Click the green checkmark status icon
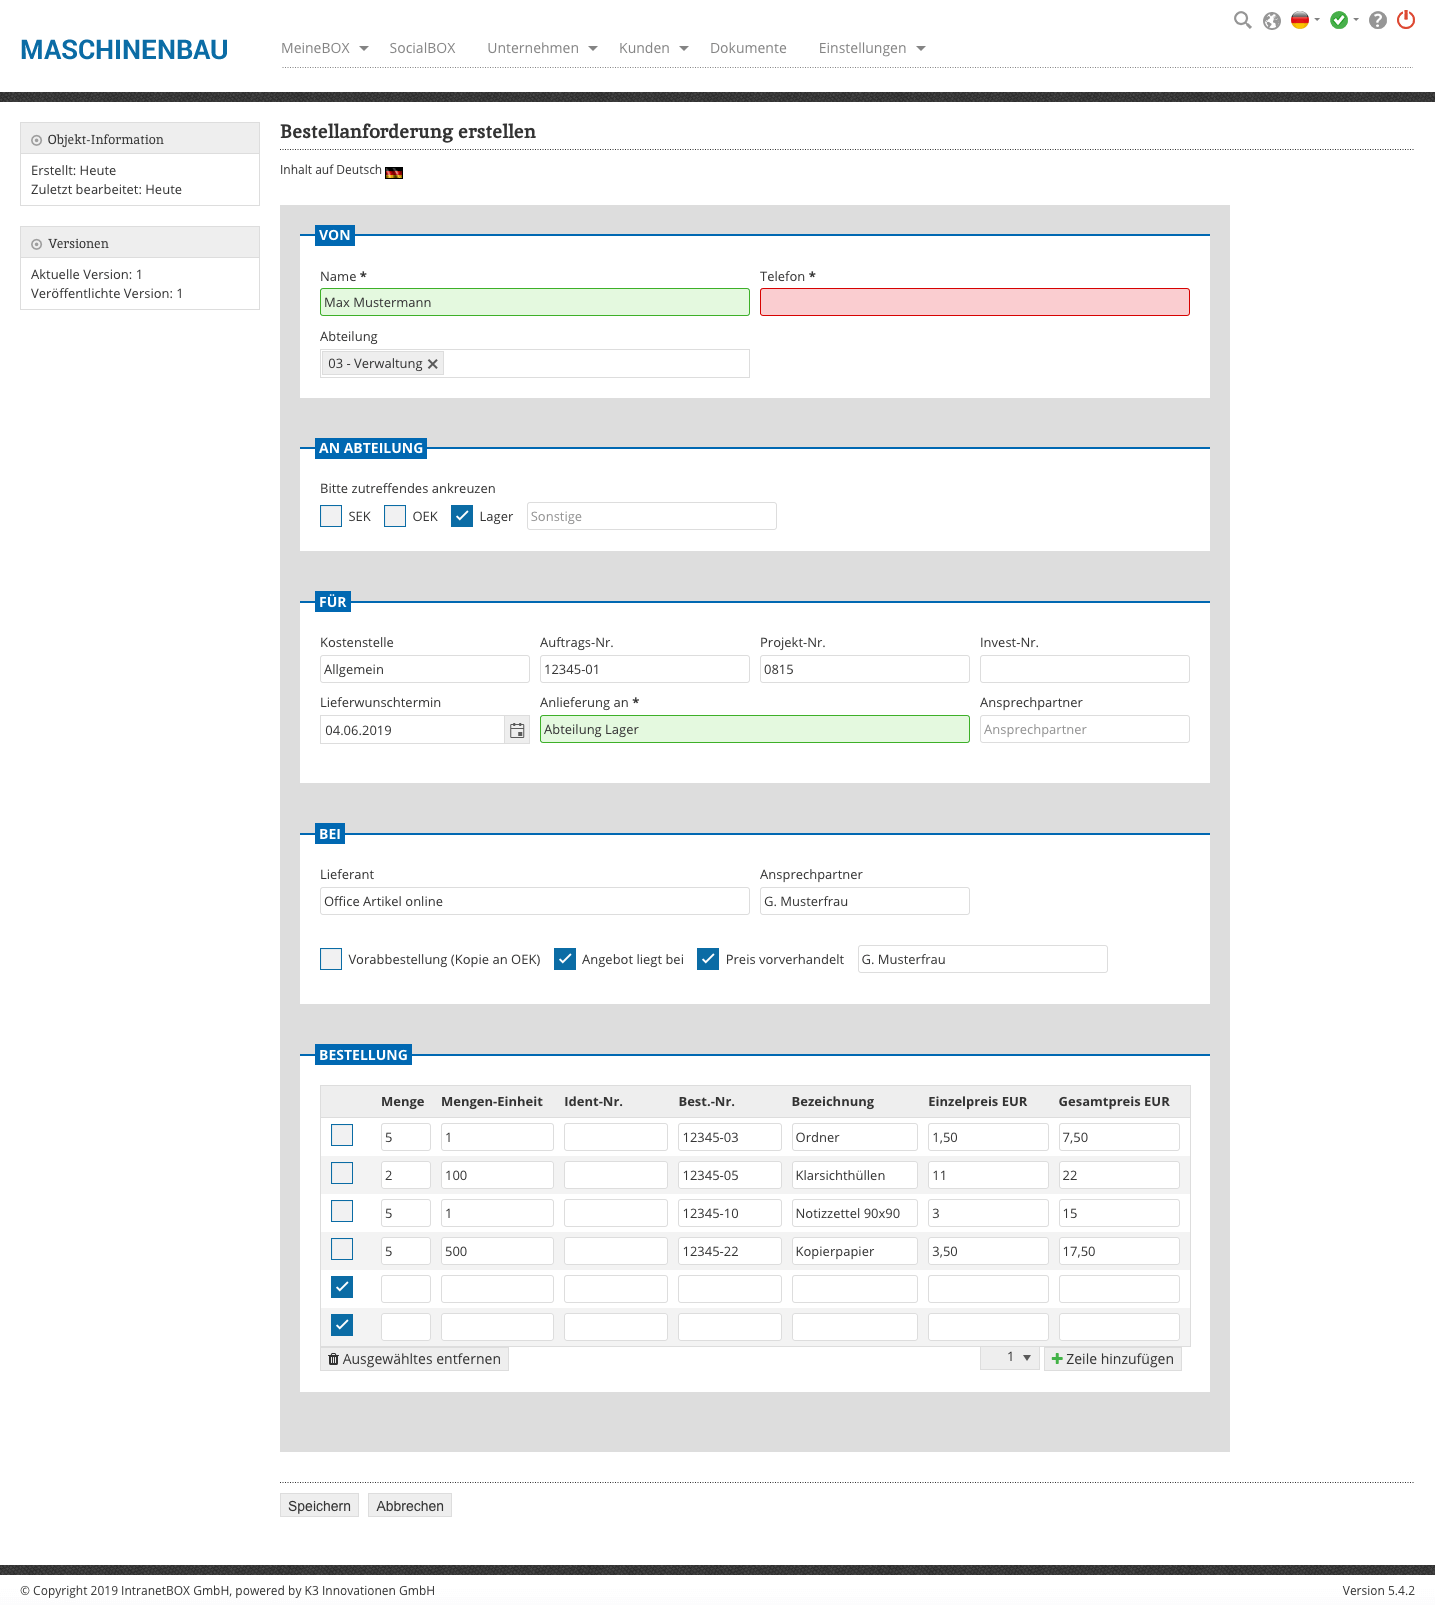This screenshot has height=1605, width=1435. [x=1339, y=20]
